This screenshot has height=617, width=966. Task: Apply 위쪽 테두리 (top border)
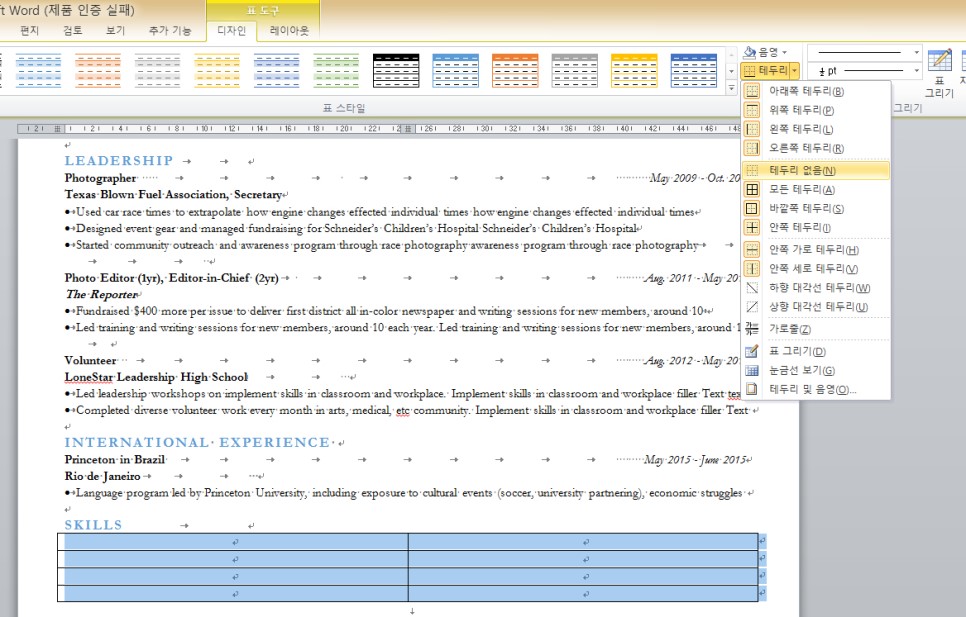pyautogui.click(x=799, y=110)
